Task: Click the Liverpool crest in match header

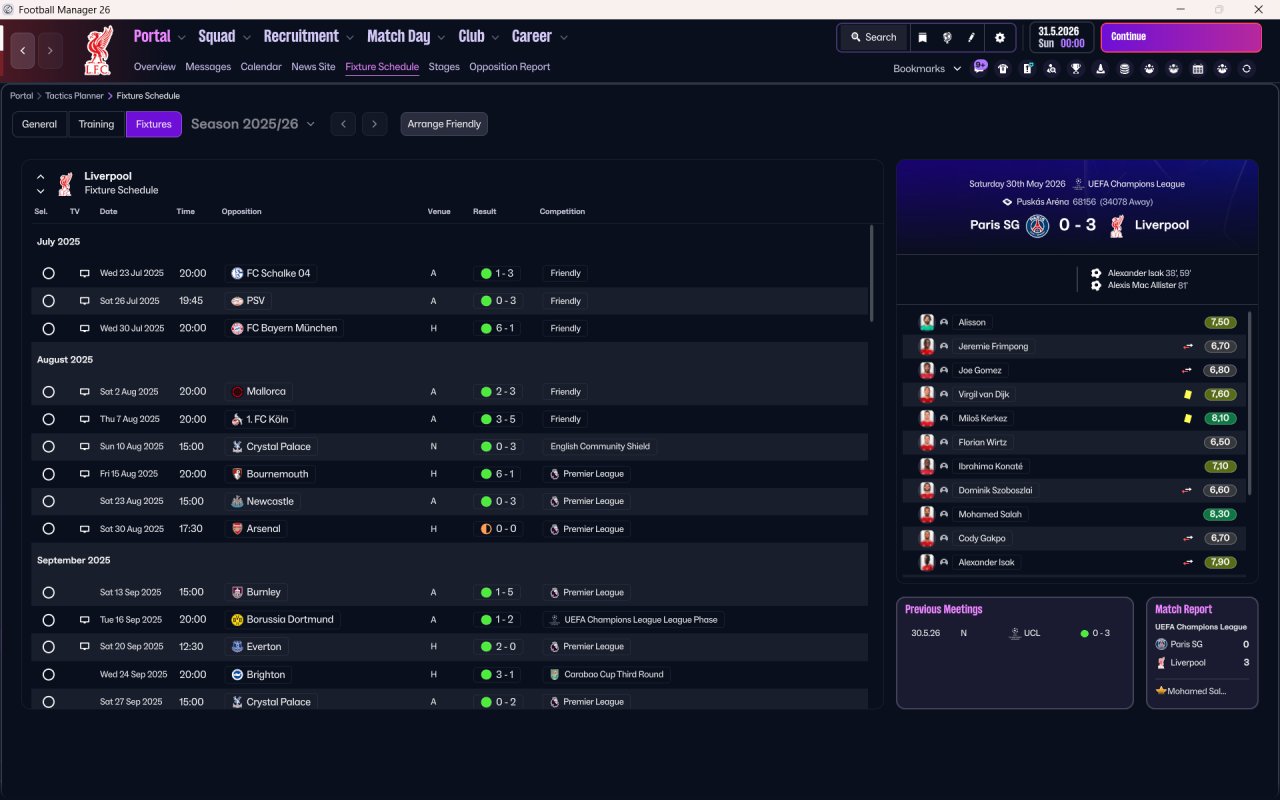Action: click(x=1117, y=225)
